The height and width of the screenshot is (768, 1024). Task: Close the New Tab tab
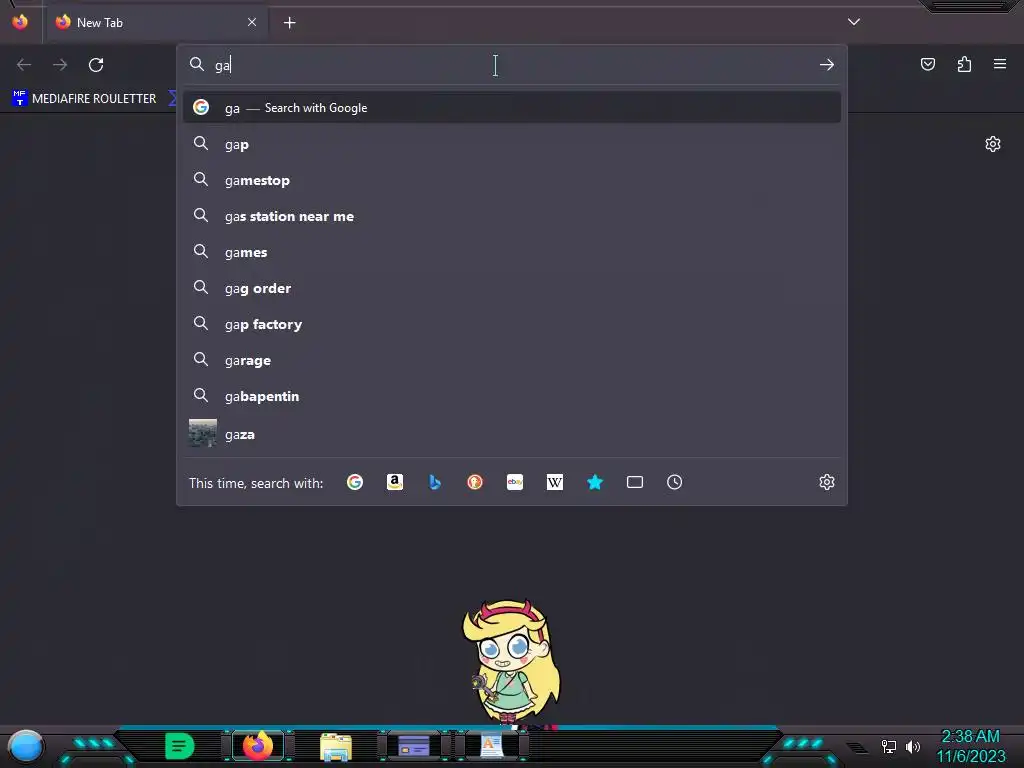(252, 22)
